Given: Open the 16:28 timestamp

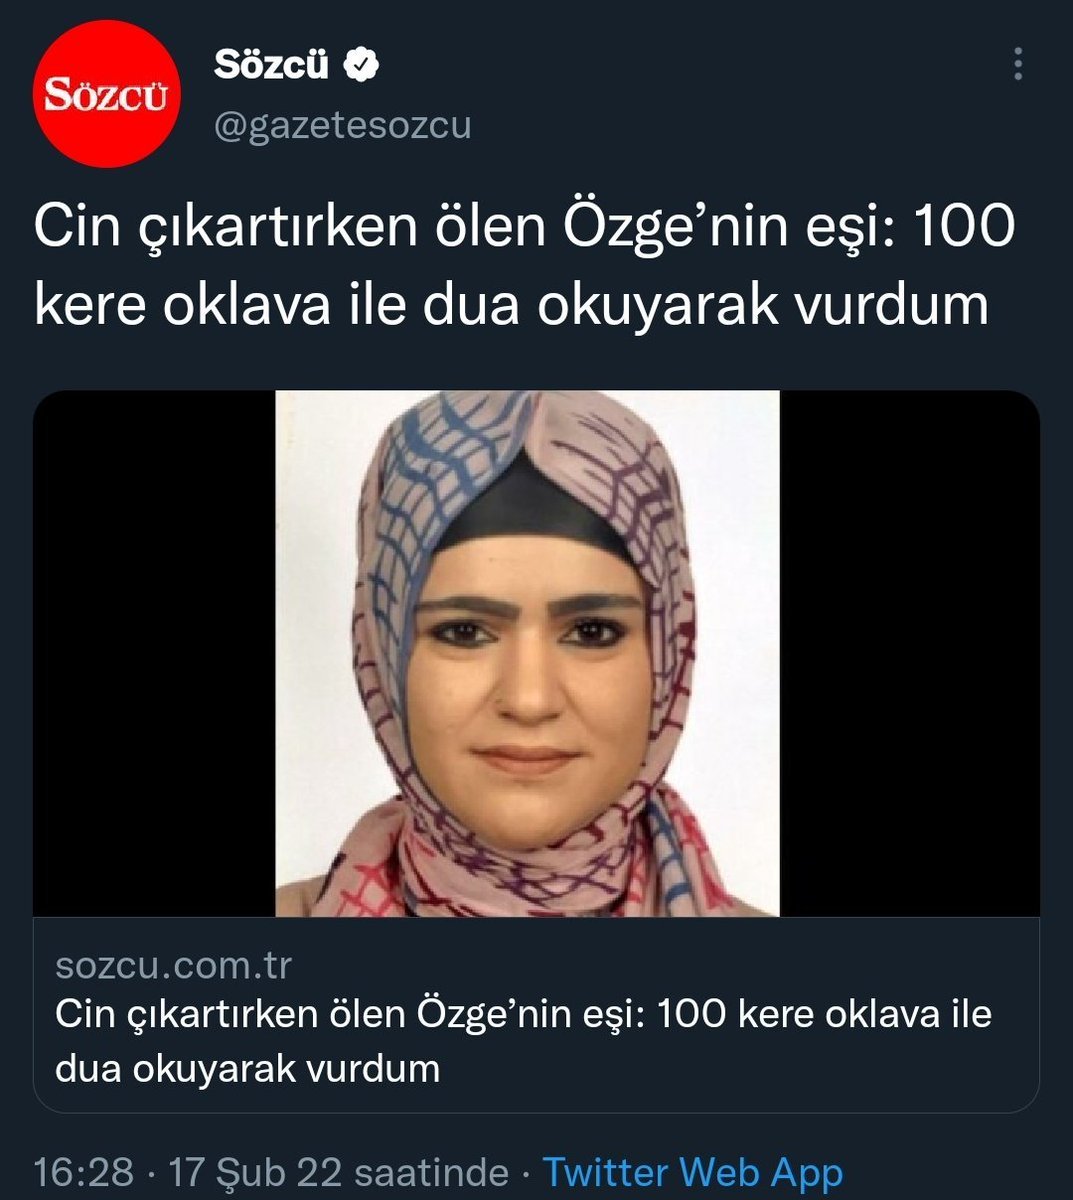Looking at the screenshot, I should [x=84, y=1172].
